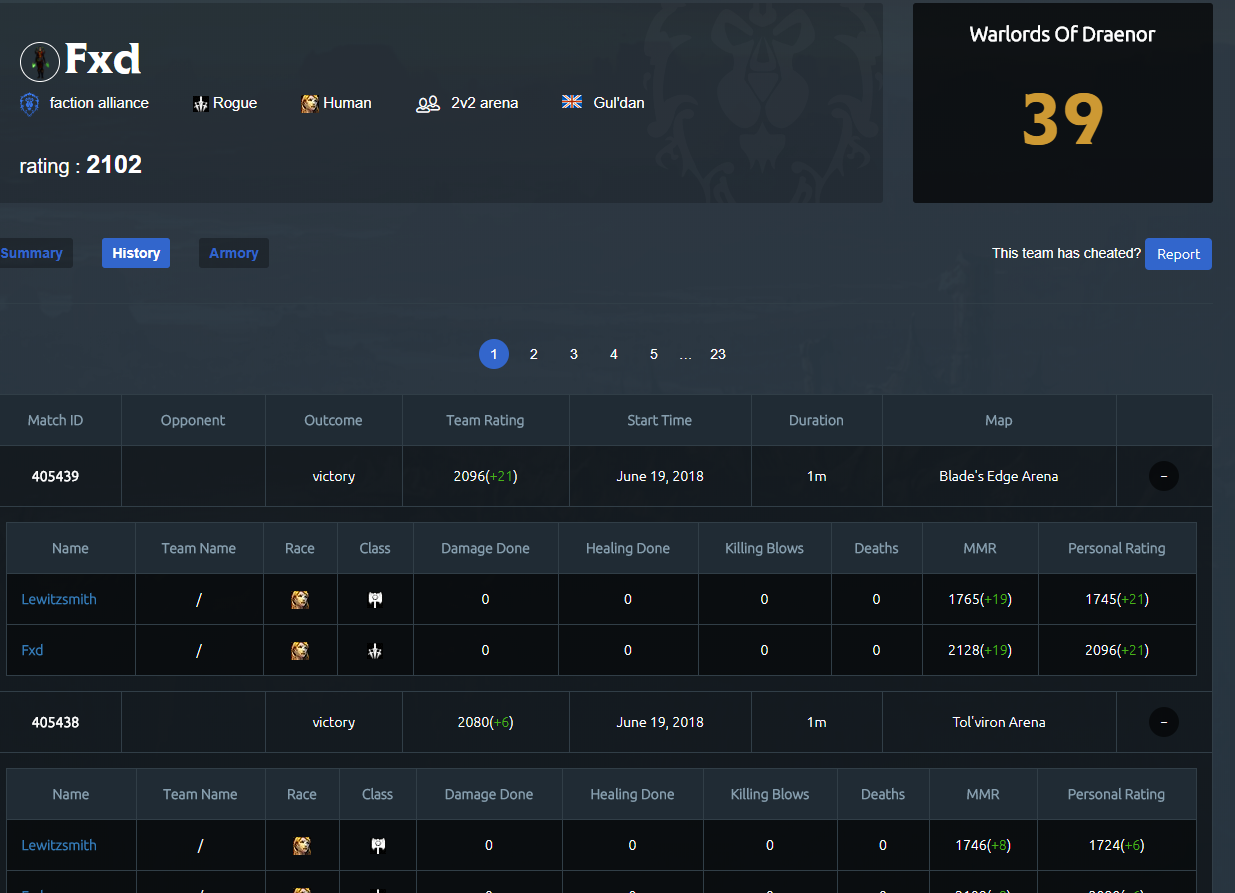Viewport: 1235px width, 893px height.
Task: Click Fxd's rogue class icon in match 405439
Action: (x=375, y=650)
